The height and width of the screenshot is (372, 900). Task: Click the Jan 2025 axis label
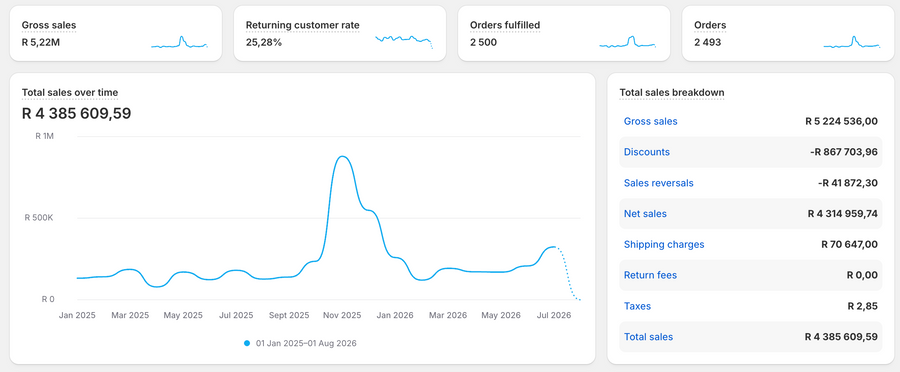click(77, 315)
